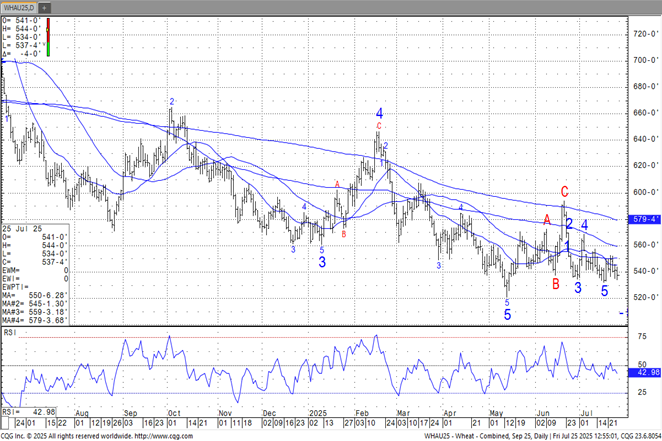Click the small blue 2 label at October high
Screen dimensions: 662x441
tap(172, 102)
